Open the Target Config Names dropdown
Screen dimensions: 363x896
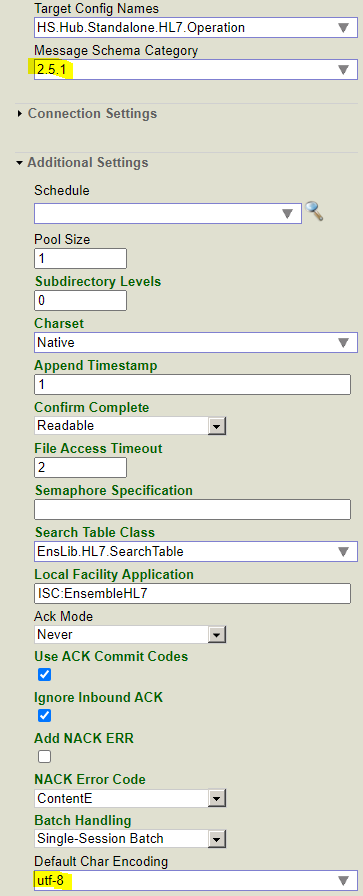pos(196,27)
